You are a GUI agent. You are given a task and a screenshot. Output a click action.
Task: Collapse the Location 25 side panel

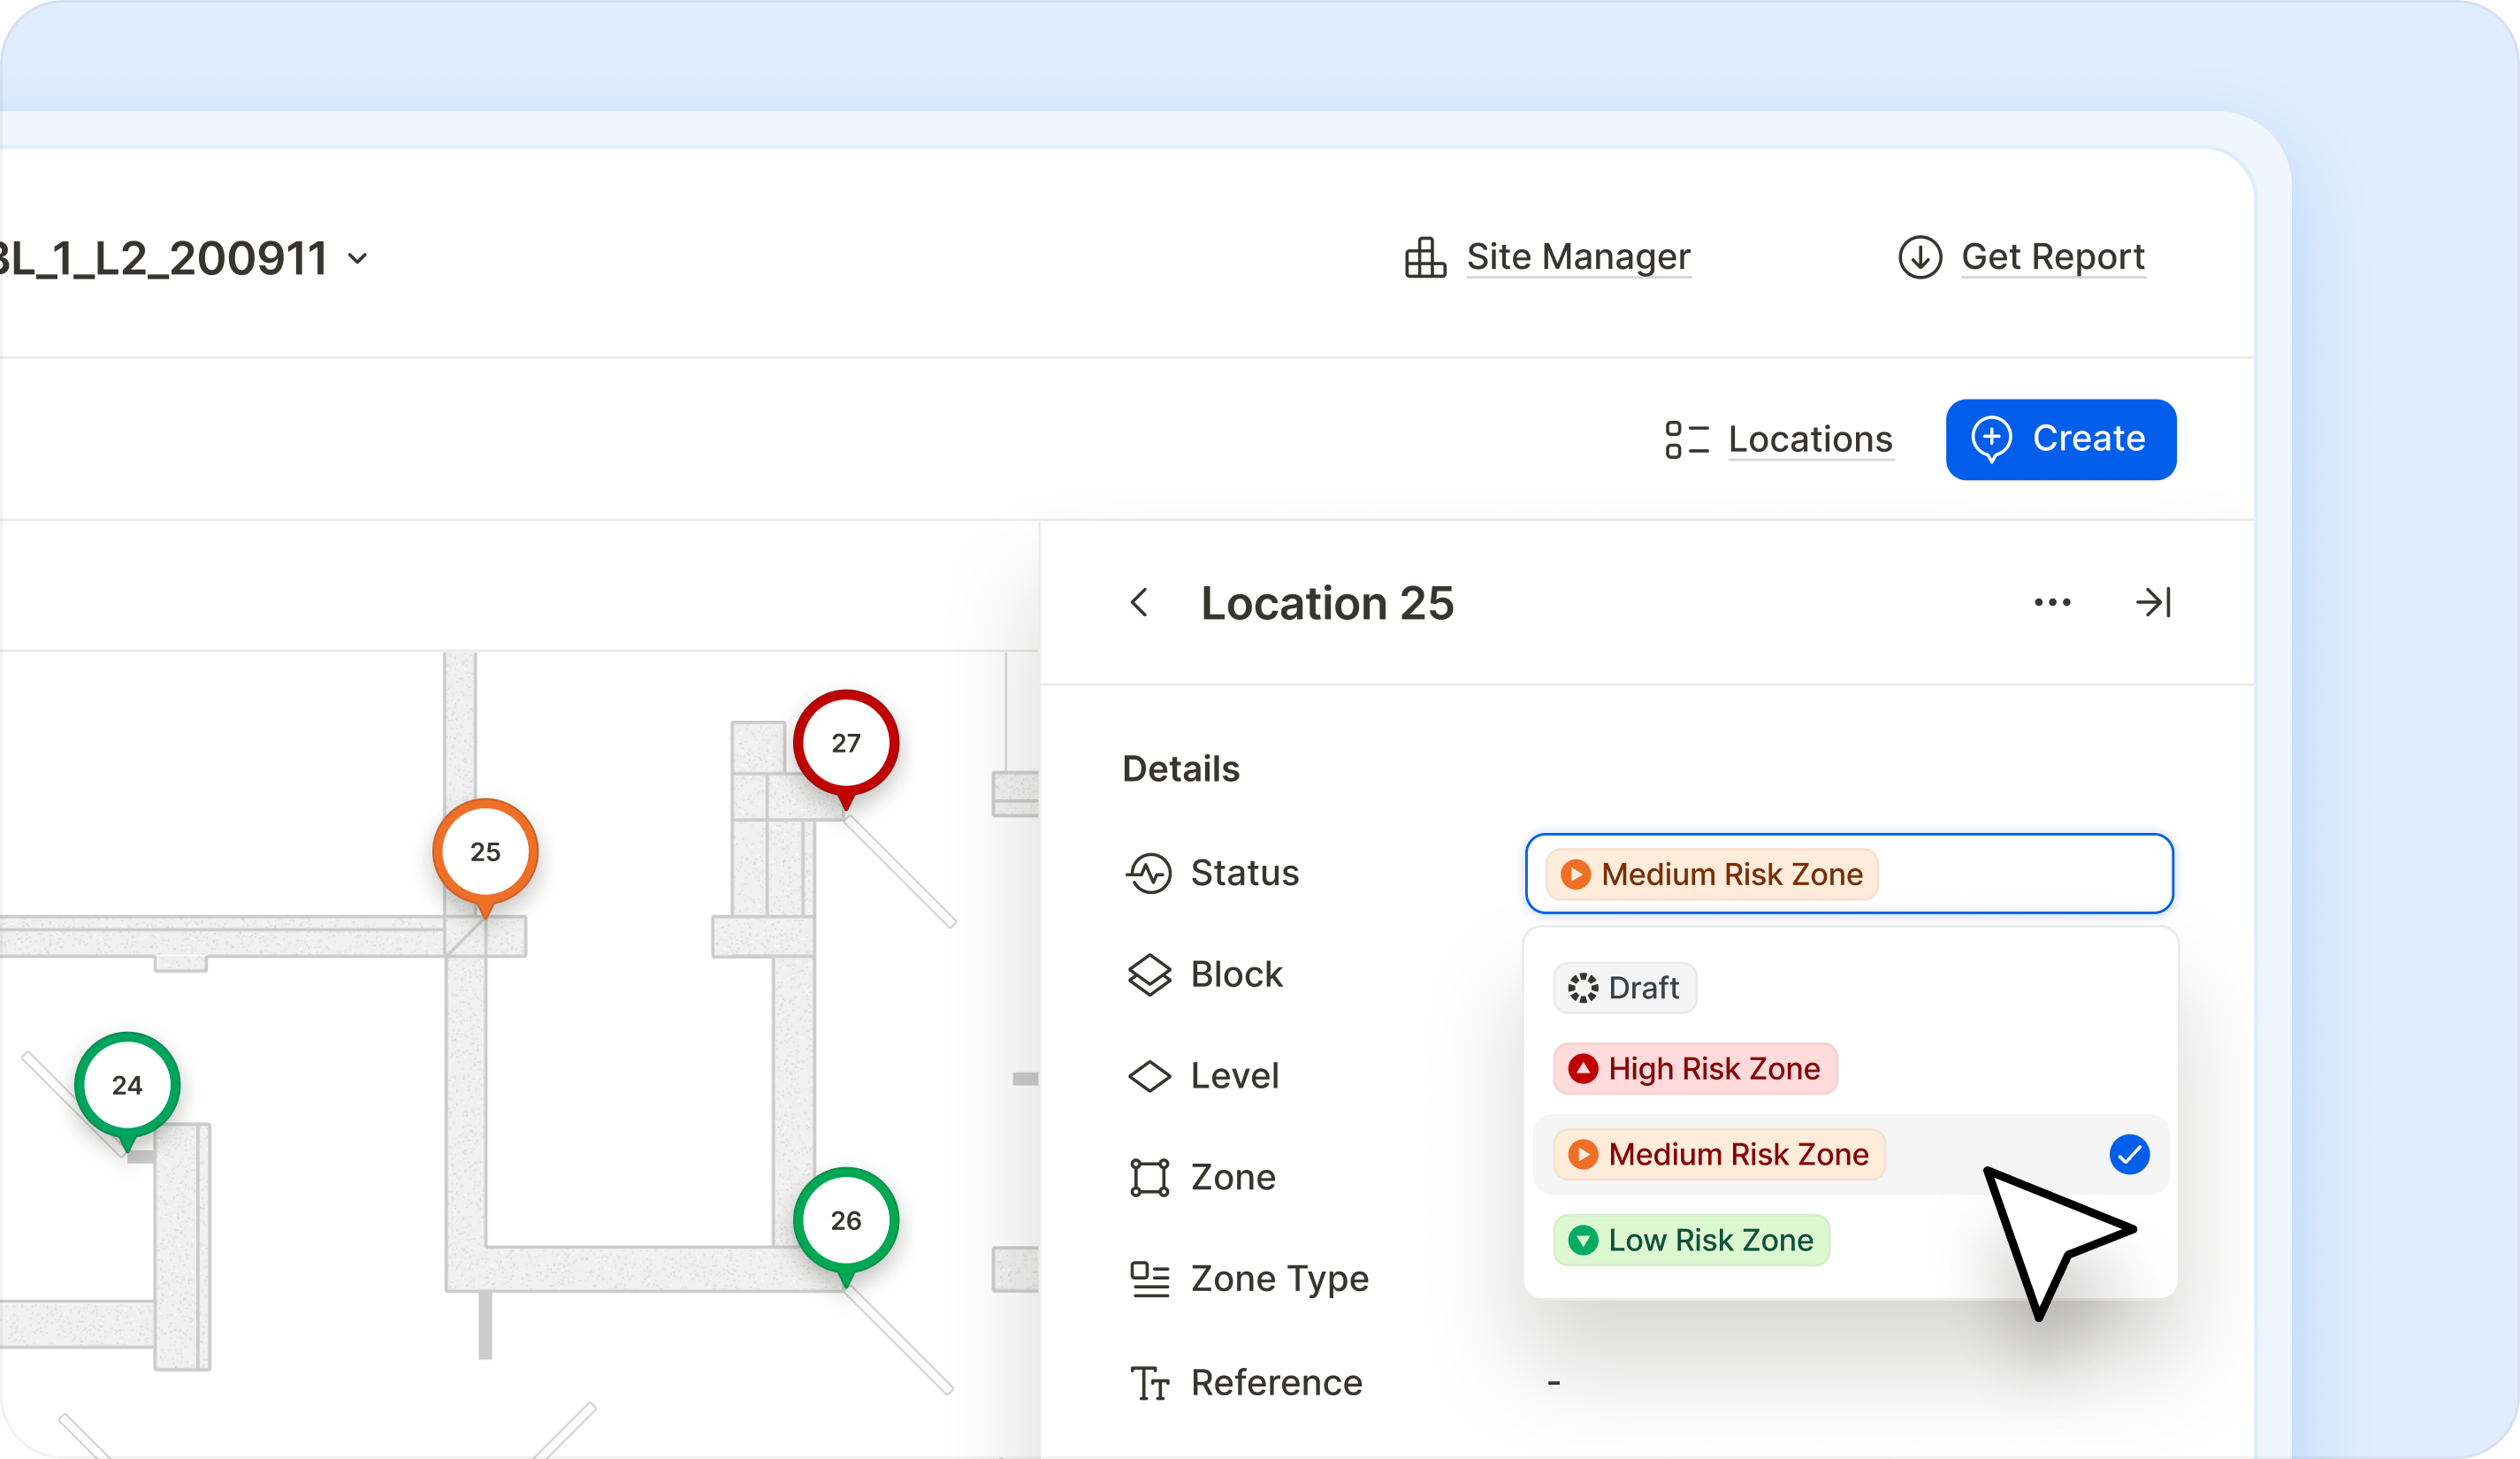[x=2153, y=602]
